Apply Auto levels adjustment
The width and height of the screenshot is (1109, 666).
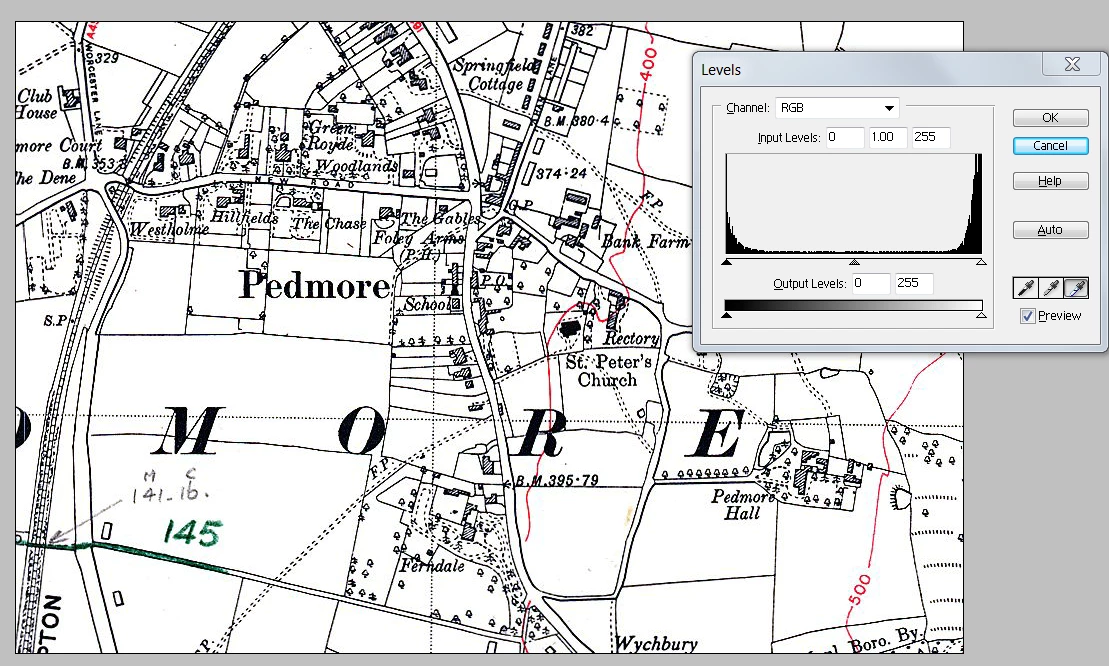click(x=1050, y=230)
